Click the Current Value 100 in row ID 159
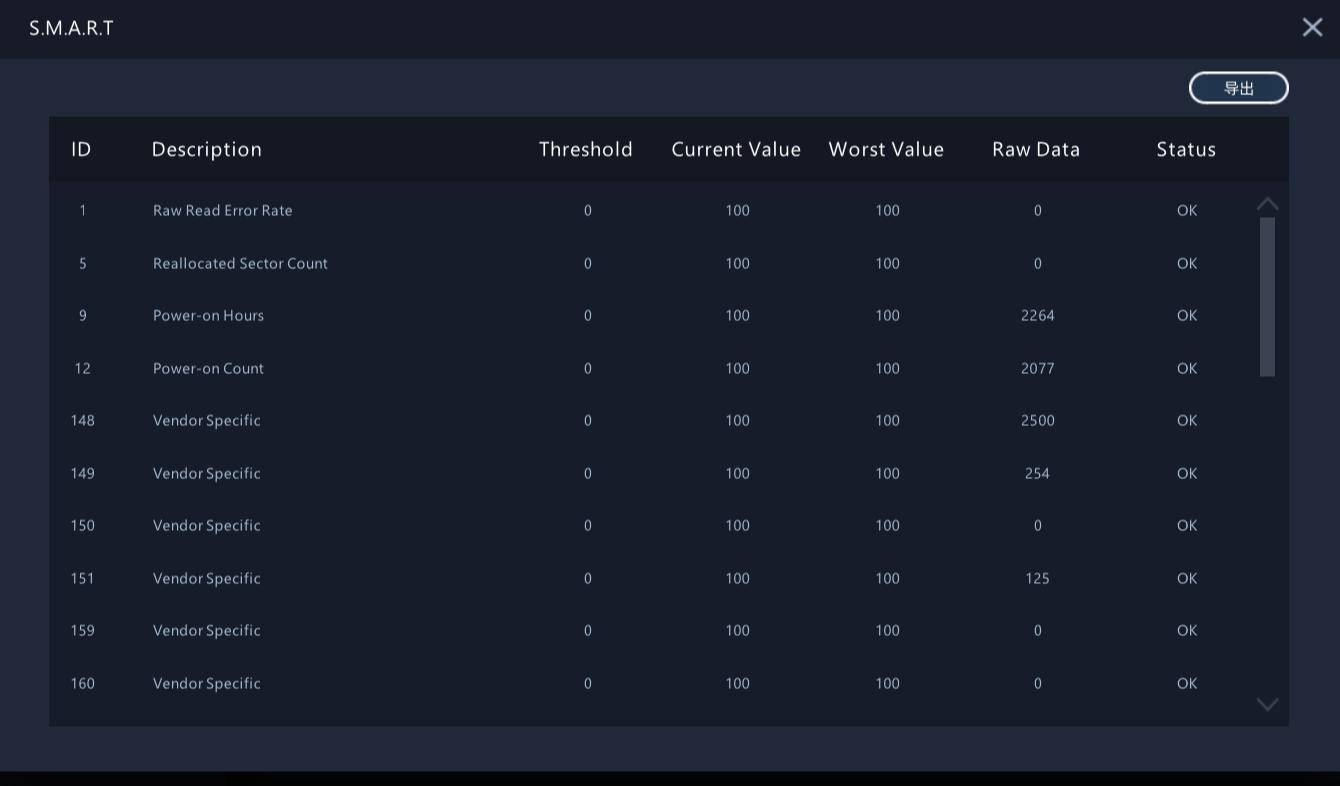Image resolution: width=1340 pixels, height=786 pixels. pyautogui.click(x=737, y=630)
